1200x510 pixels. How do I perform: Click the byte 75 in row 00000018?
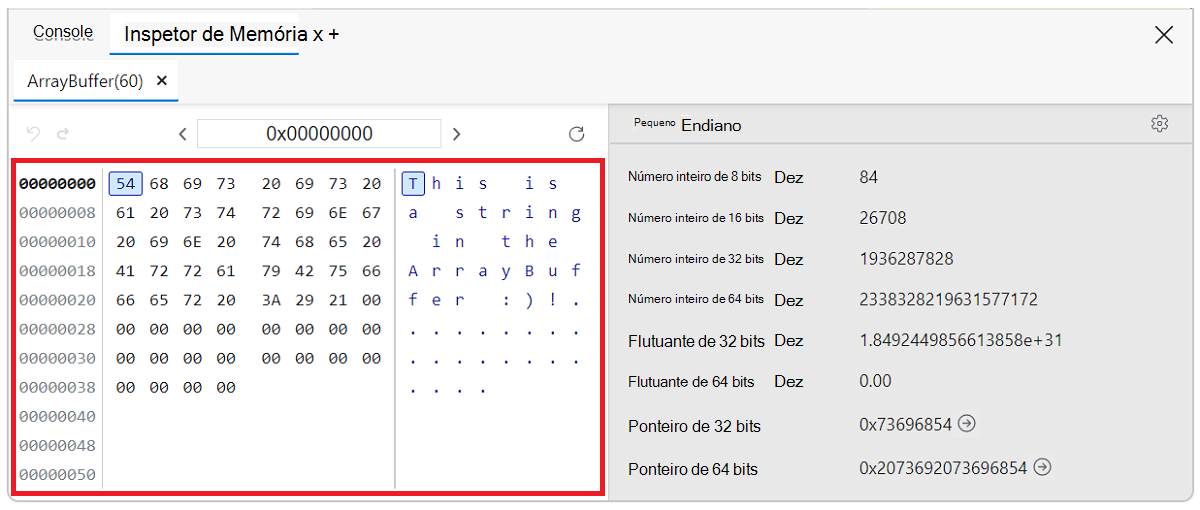pyautogui.click(x=337, y=271)
